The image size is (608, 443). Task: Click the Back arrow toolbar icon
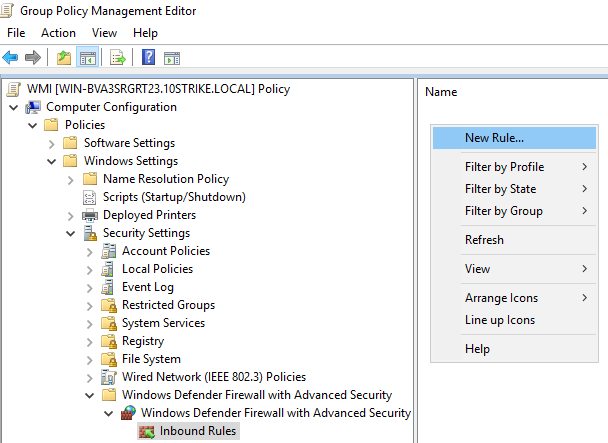(x=10, y=58)
